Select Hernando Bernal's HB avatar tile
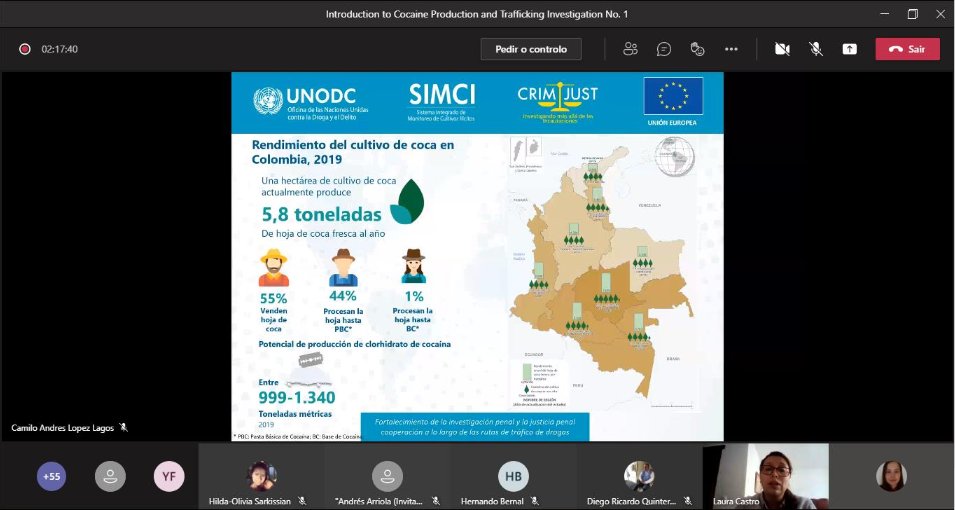The image size is (955, 510). click(513, 476)
